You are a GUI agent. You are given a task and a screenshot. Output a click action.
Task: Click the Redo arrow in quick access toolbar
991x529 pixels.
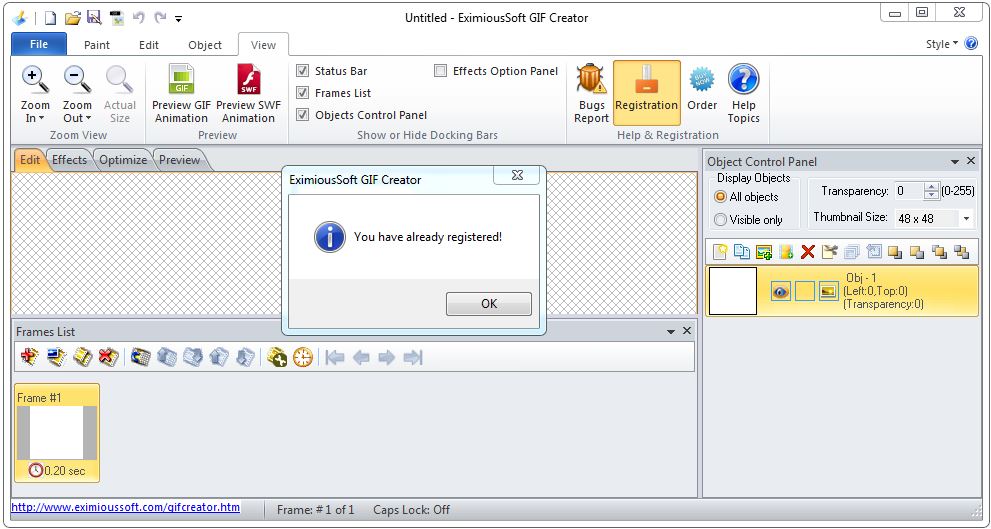click(x=160, y=18)
